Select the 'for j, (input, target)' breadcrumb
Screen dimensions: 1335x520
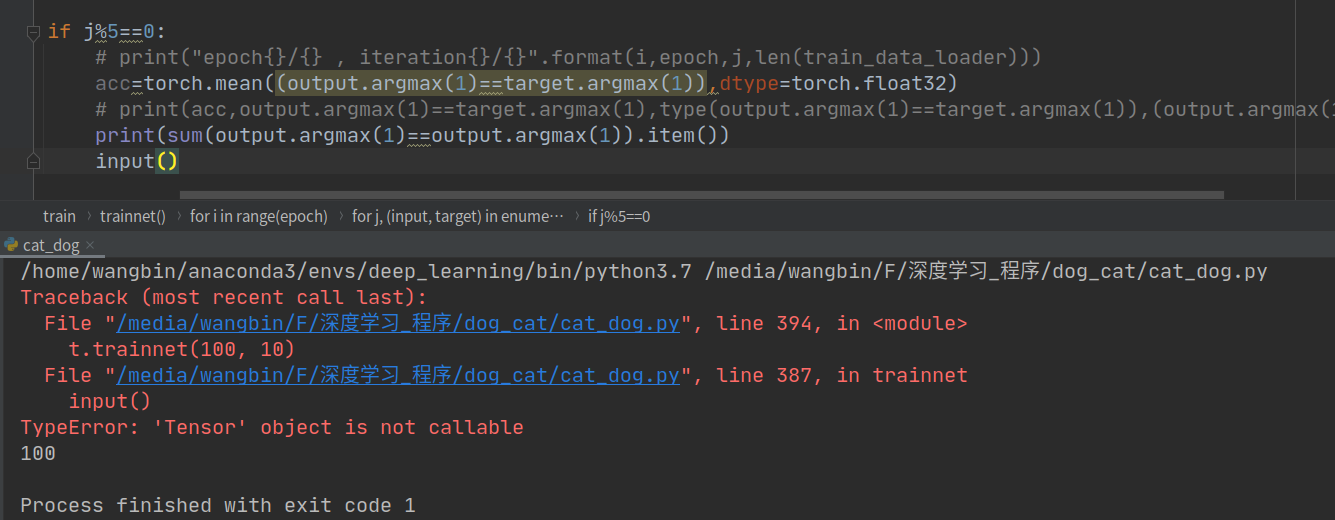pyautogui.click(x=458, y=216)
